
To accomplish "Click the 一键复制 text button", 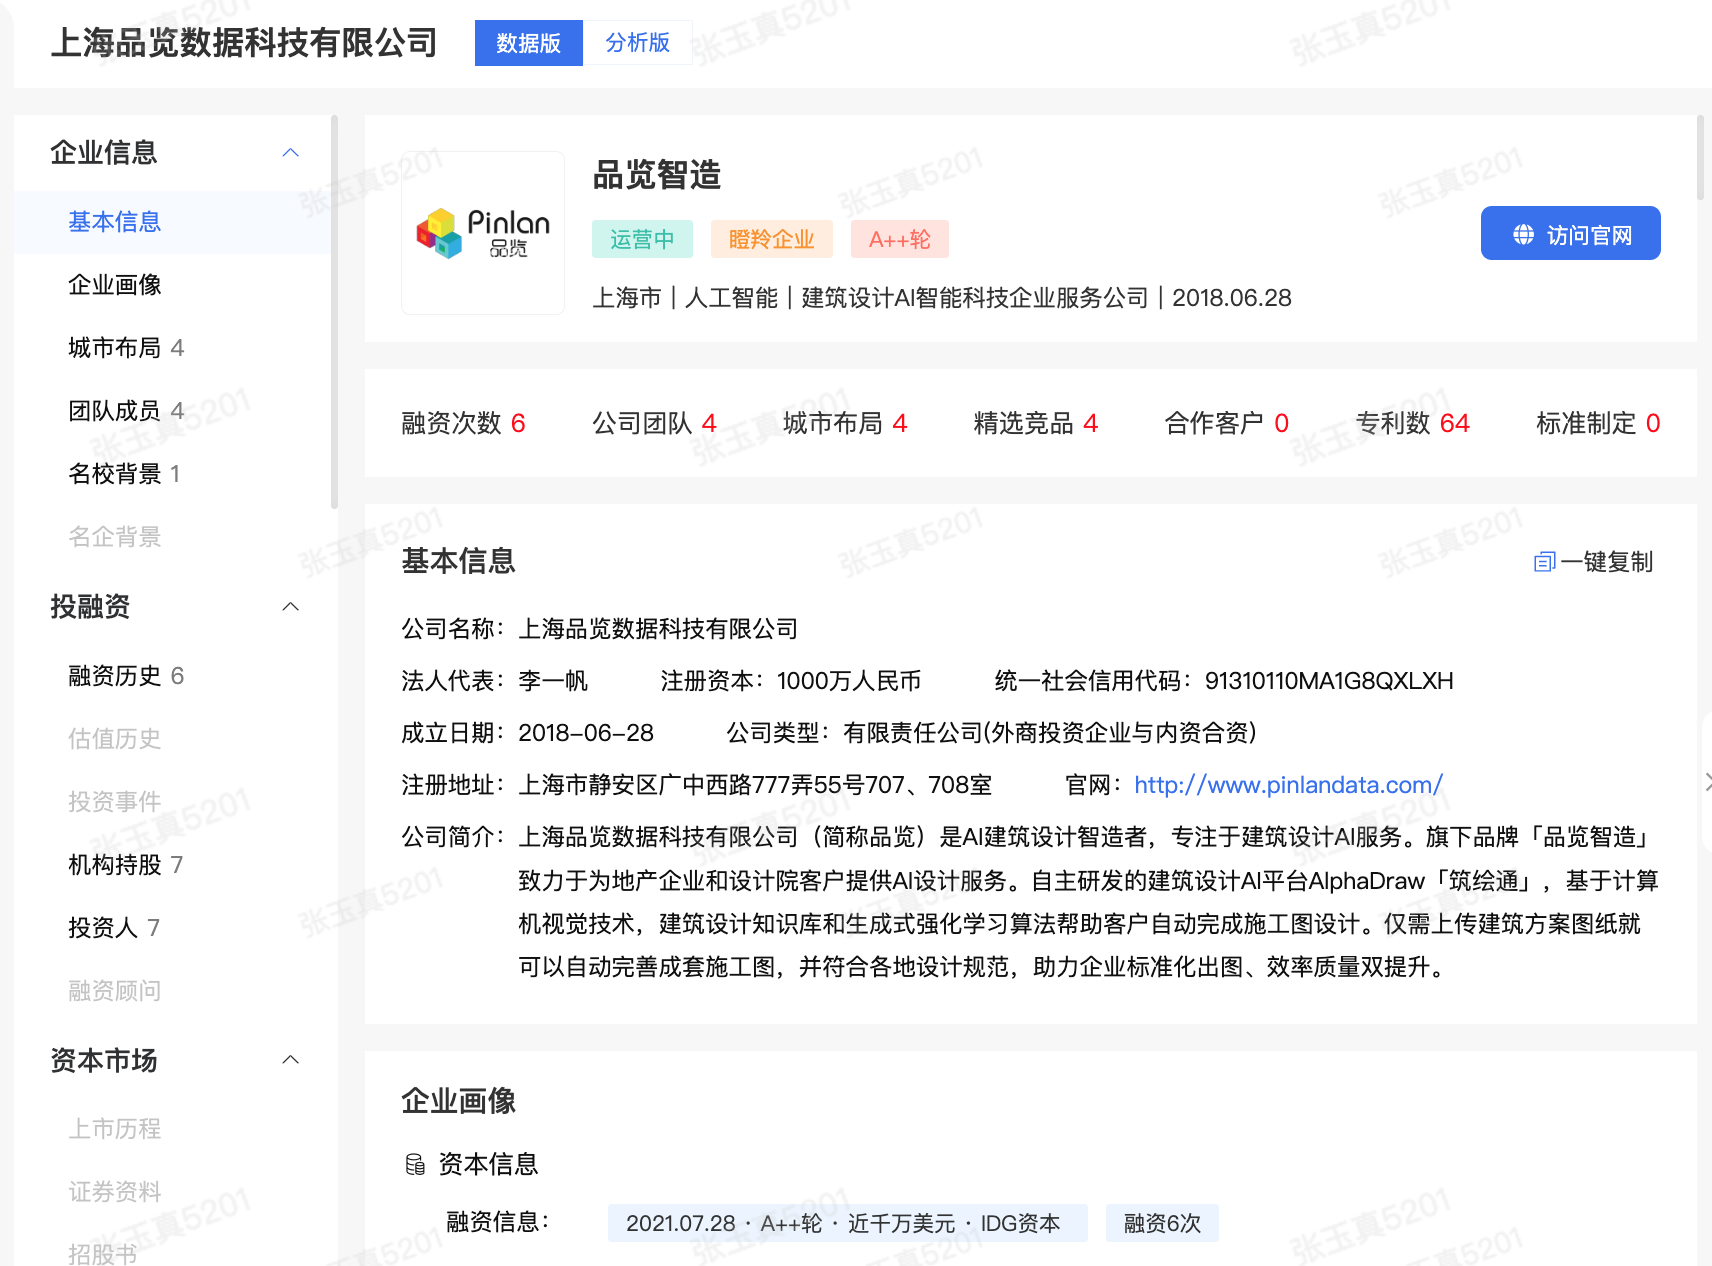I will 1607,562.
